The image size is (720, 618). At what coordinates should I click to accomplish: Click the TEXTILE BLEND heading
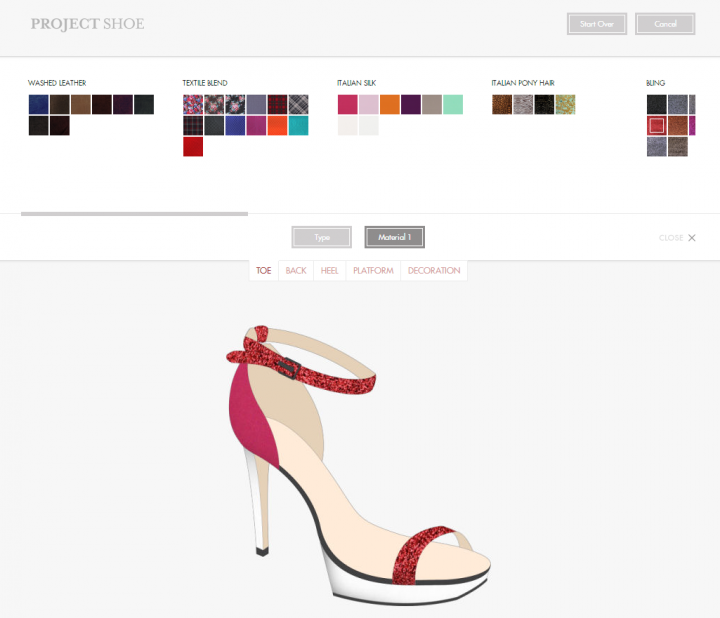205,83
